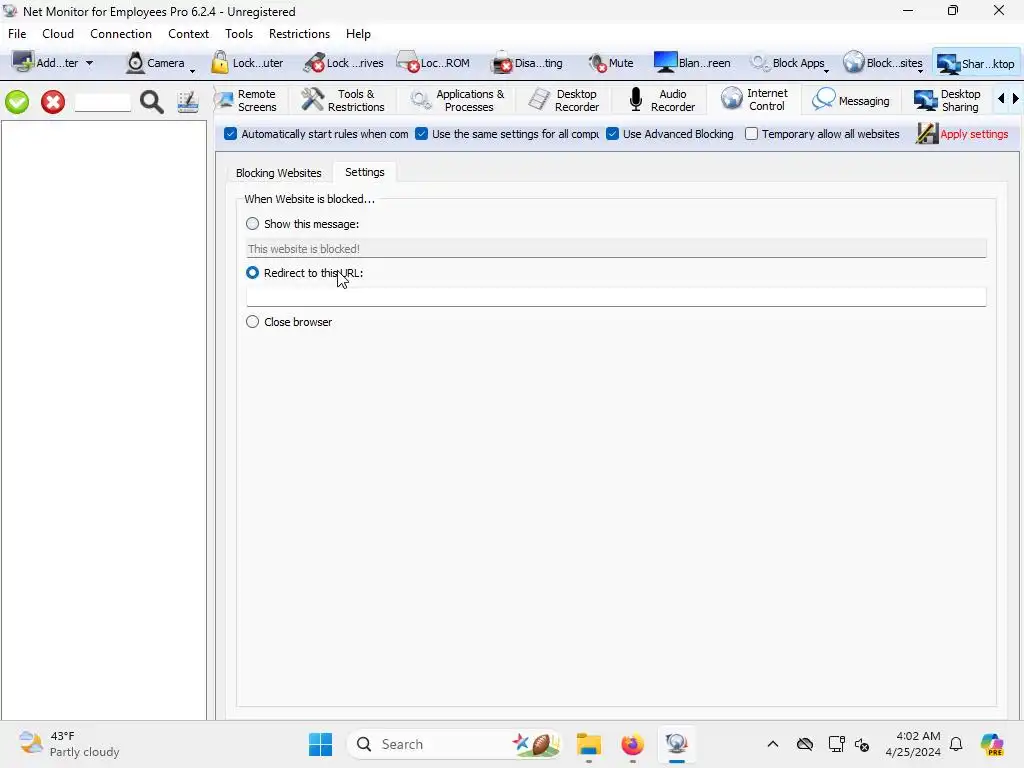Click the Lock CD-ROM icon
The image size is (1024, 768).
tap(408, 63)
